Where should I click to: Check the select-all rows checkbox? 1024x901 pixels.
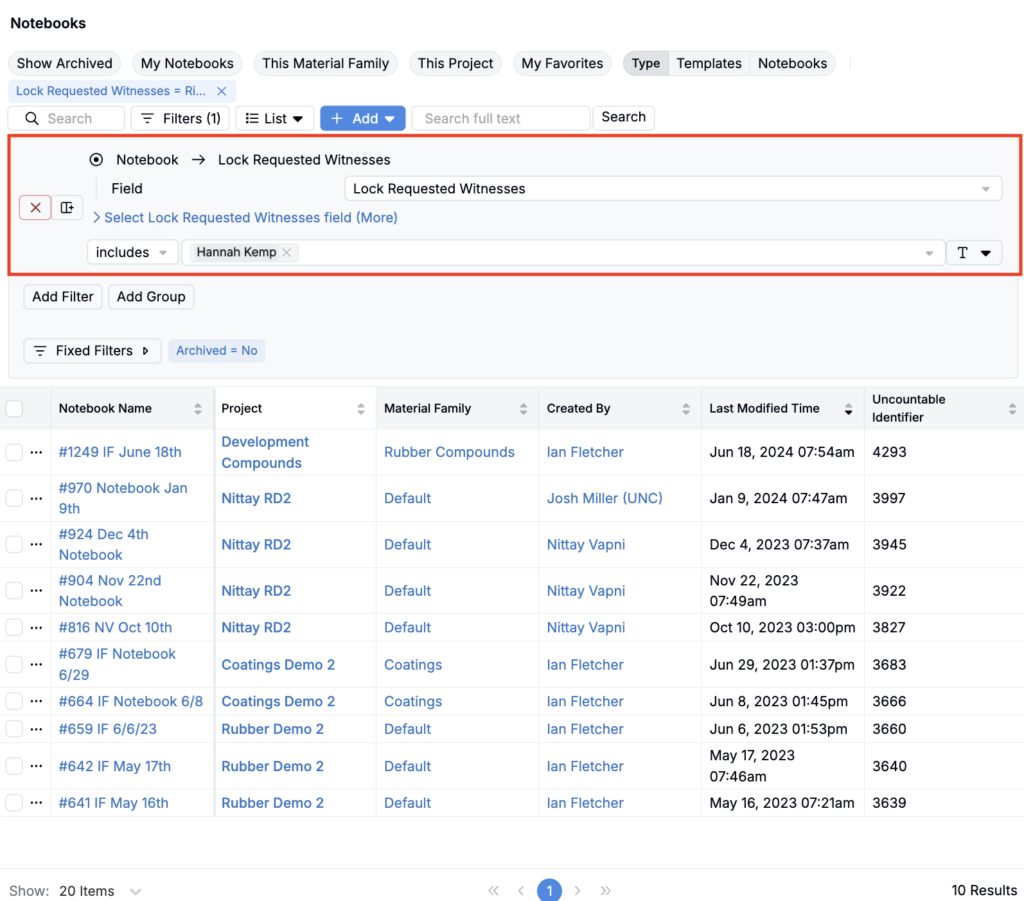pos(14,408)
